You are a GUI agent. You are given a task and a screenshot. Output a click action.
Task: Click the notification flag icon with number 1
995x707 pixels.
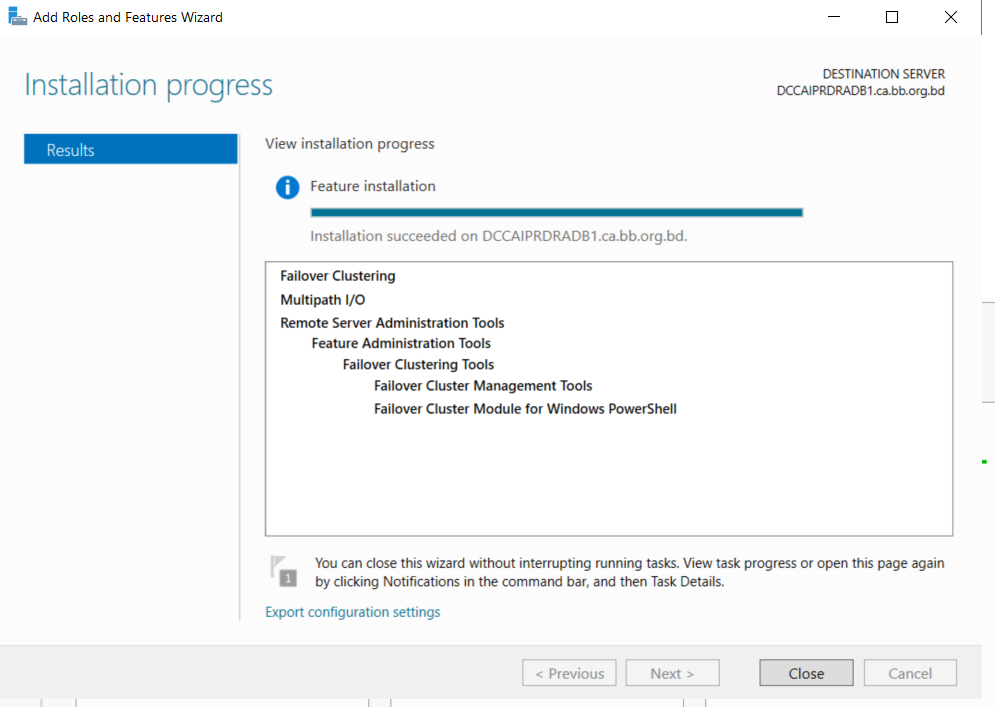tap(284, 571)
